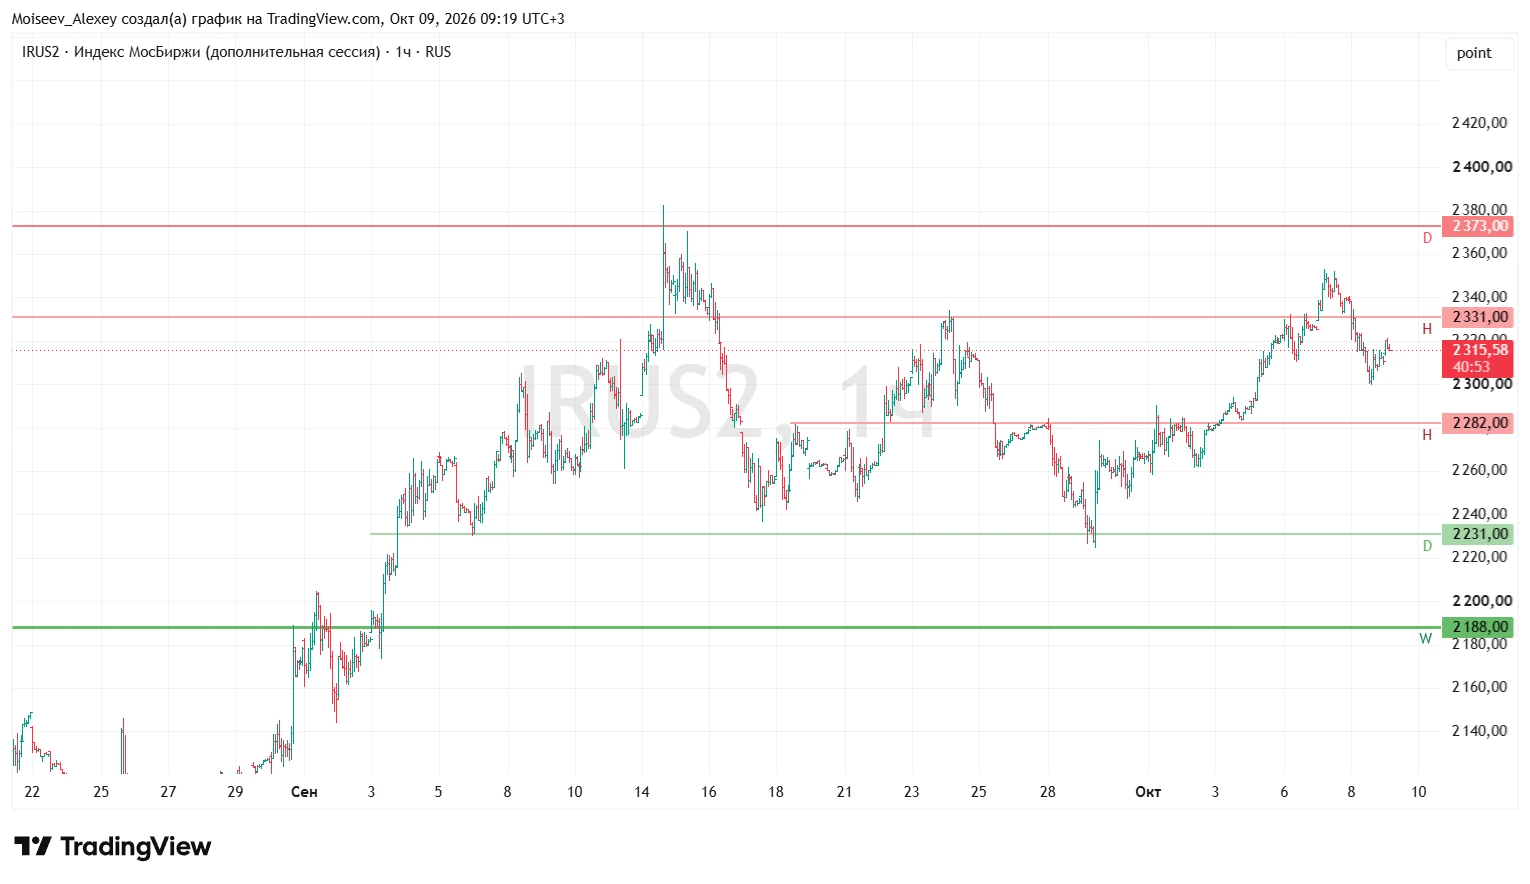Select the 2 282,00 price level label

[1478, 423]
